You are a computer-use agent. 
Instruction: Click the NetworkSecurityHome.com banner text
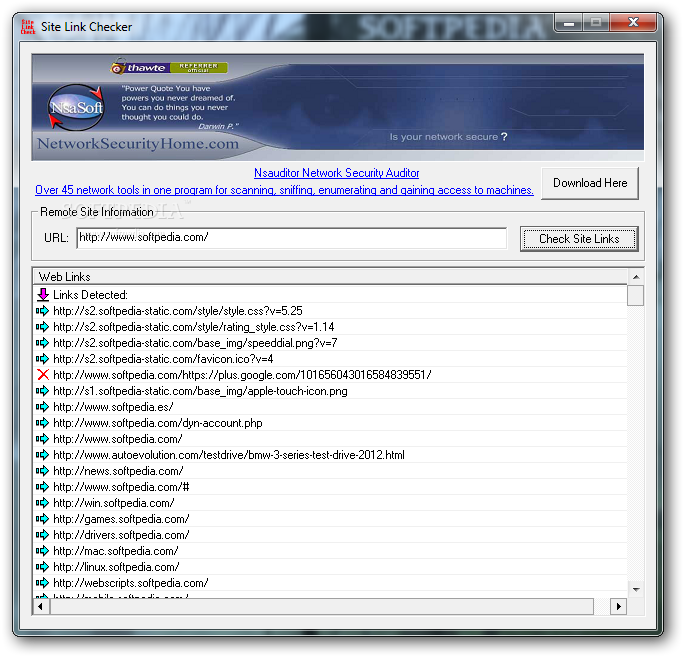click(138, 144)
